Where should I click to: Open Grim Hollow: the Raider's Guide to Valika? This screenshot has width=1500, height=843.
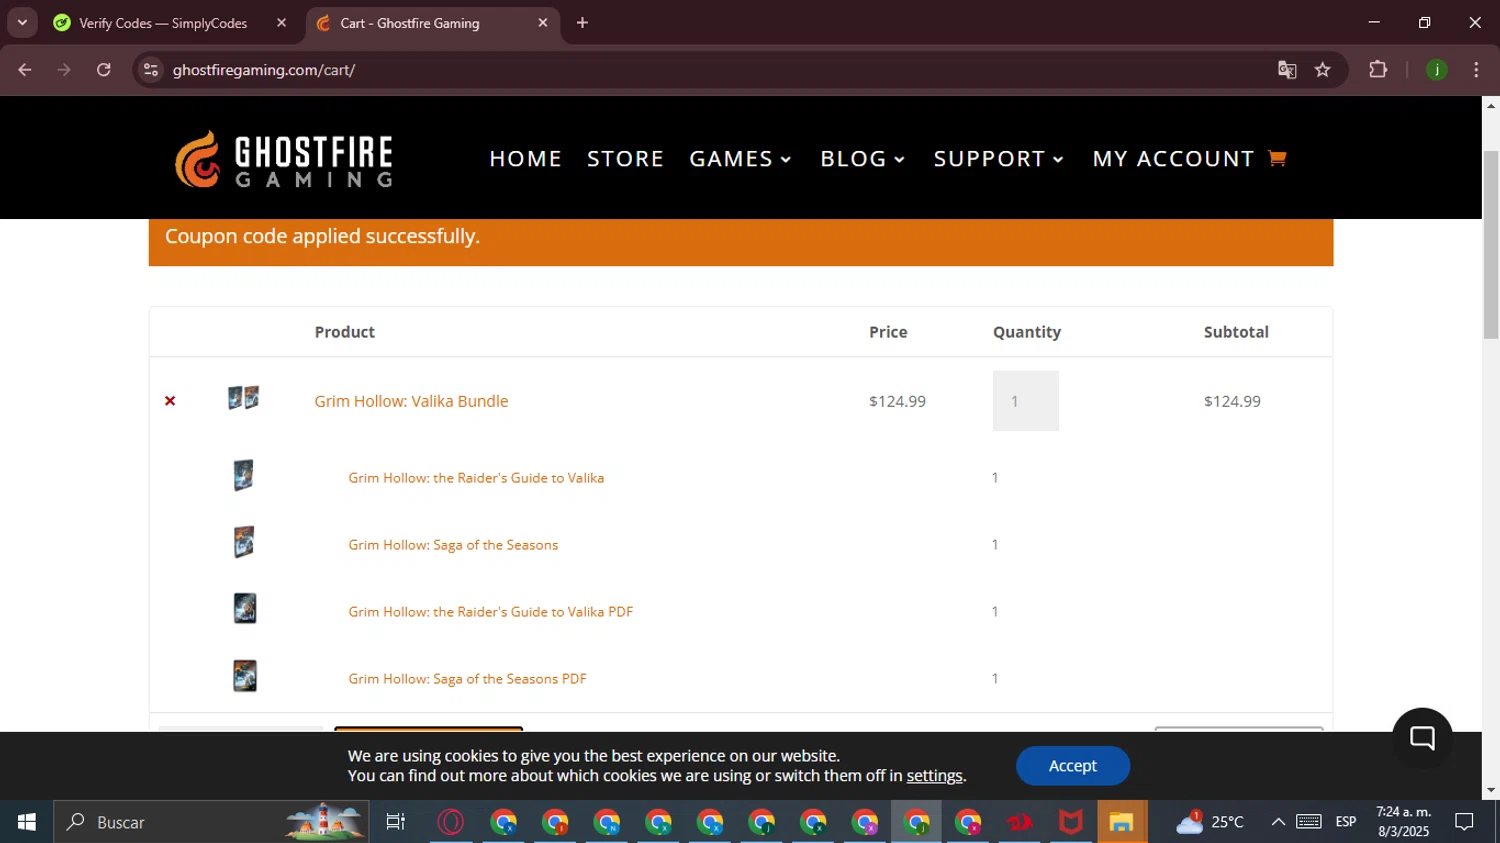click(476, 478)
